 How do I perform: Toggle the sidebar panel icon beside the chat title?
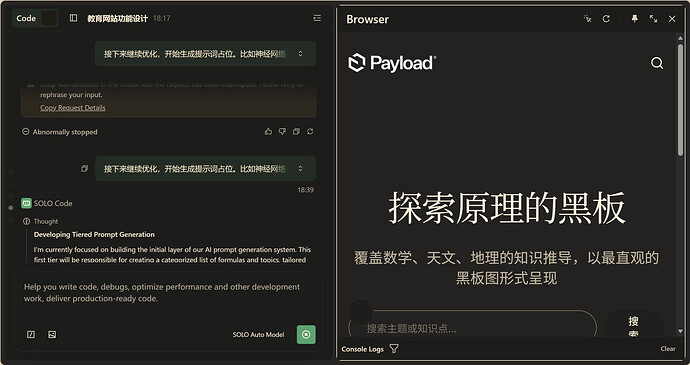73,18
